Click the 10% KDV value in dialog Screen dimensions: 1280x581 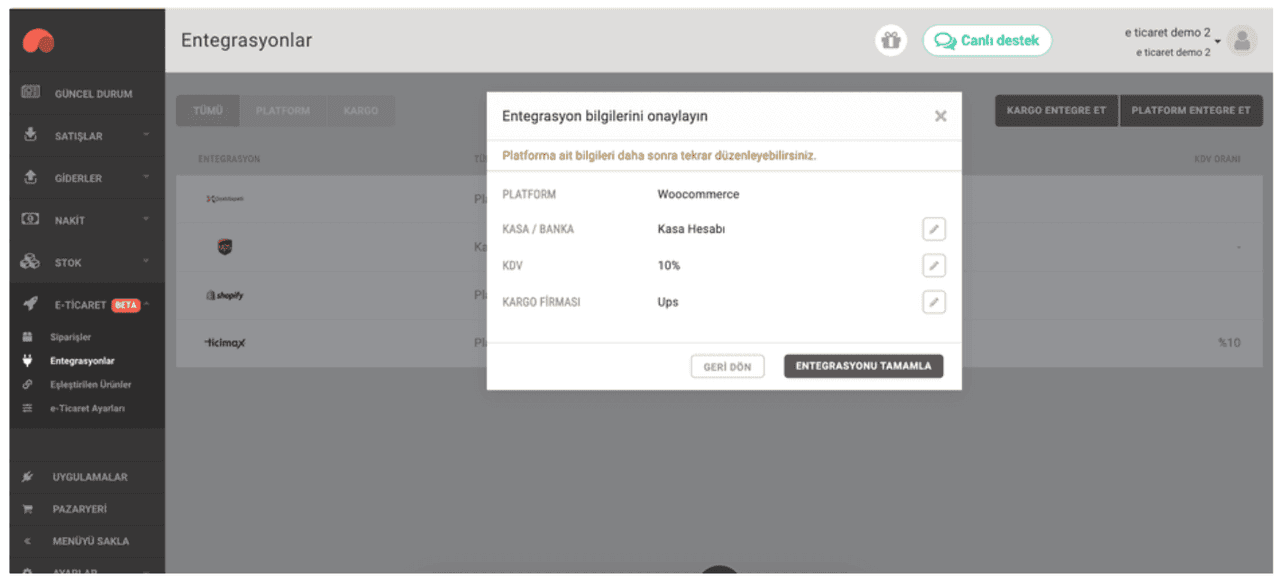(669, 266)
